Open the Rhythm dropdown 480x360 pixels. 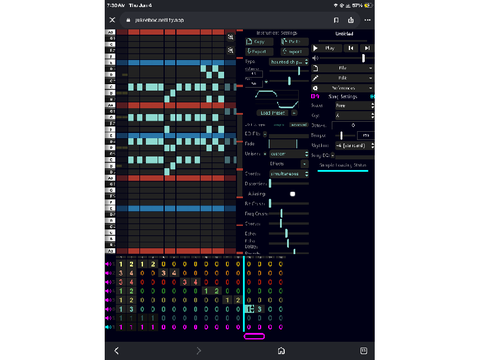pos(354,146)
